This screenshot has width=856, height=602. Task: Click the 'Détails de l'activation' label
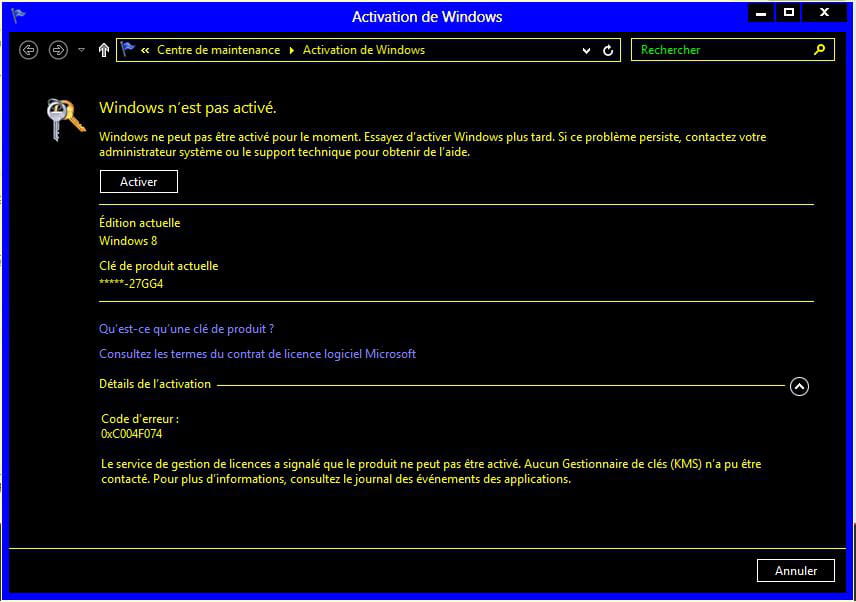click(x=154, y=384)
